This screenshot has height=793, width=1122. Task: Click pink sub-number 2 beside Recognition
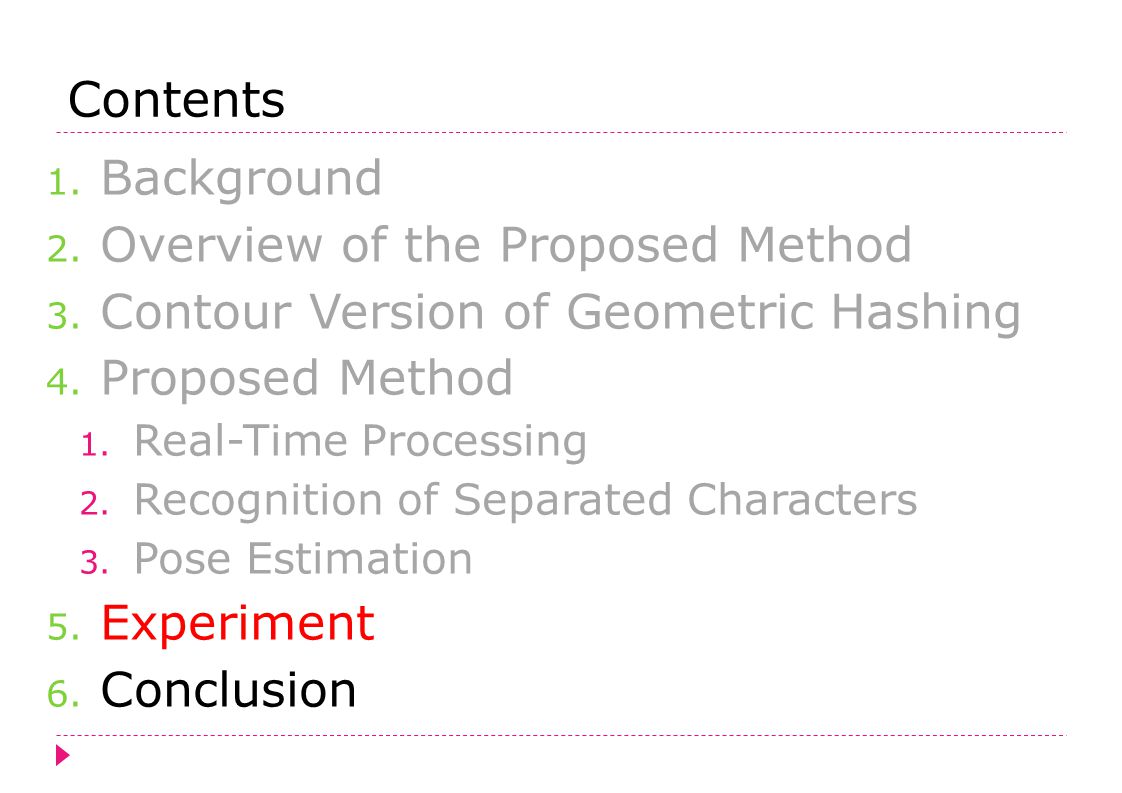coord(94,504)
